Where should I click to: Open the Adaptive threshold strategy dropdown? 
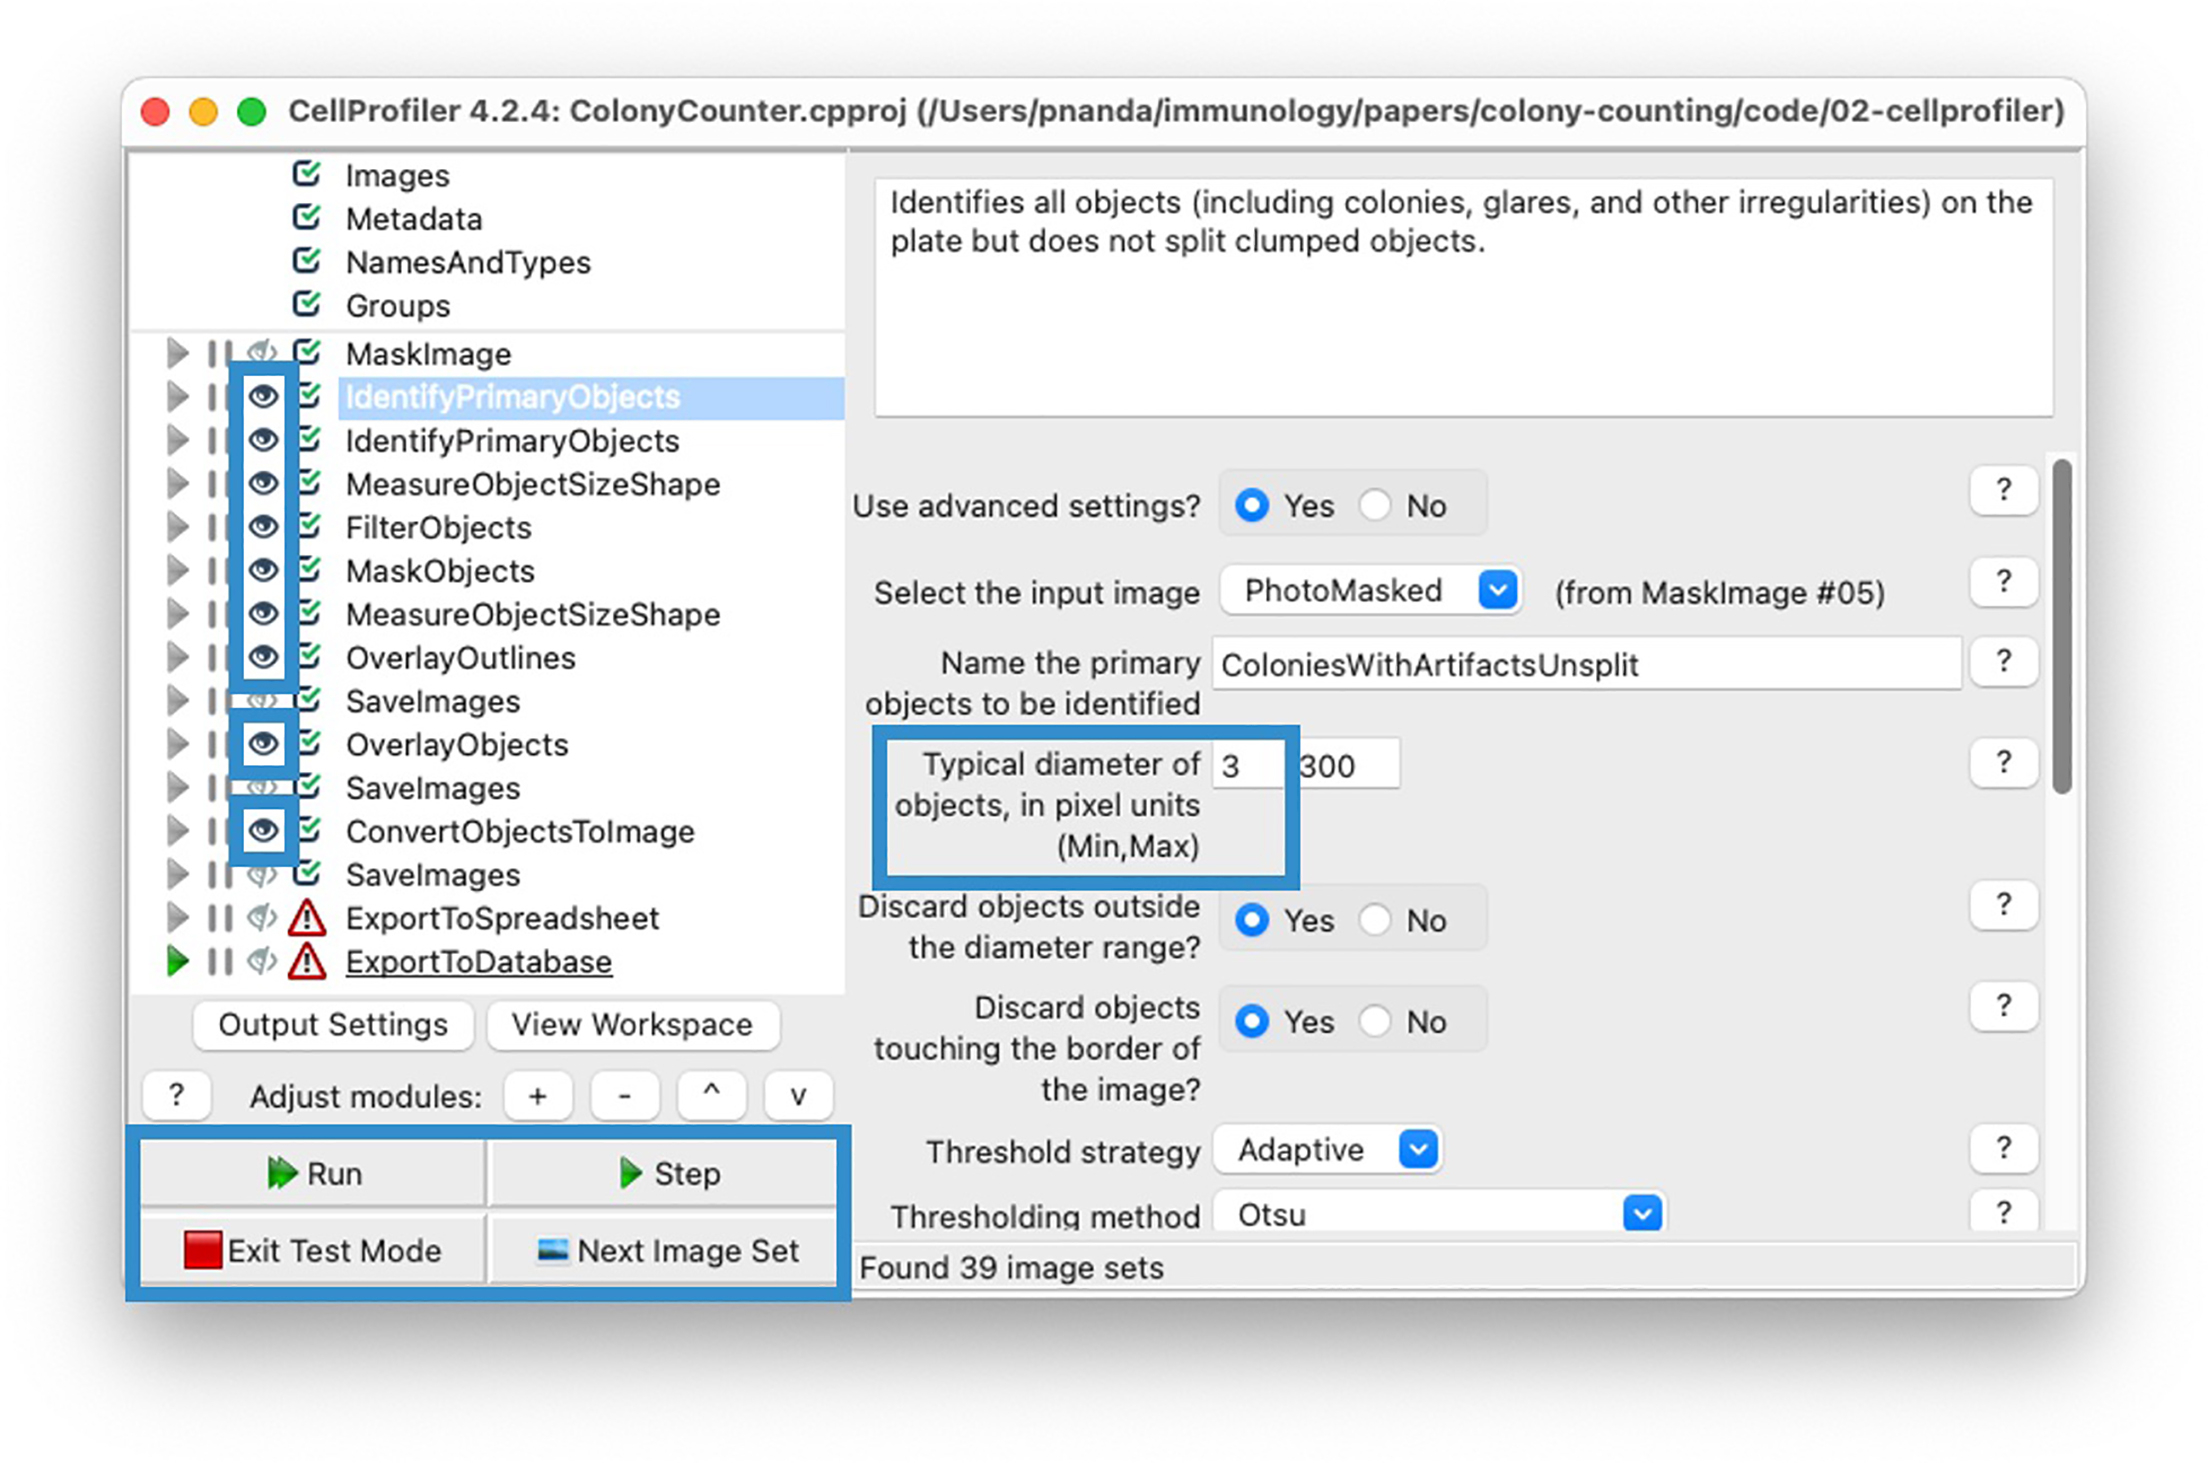pyautogui.click(x=1418, y=1149)
